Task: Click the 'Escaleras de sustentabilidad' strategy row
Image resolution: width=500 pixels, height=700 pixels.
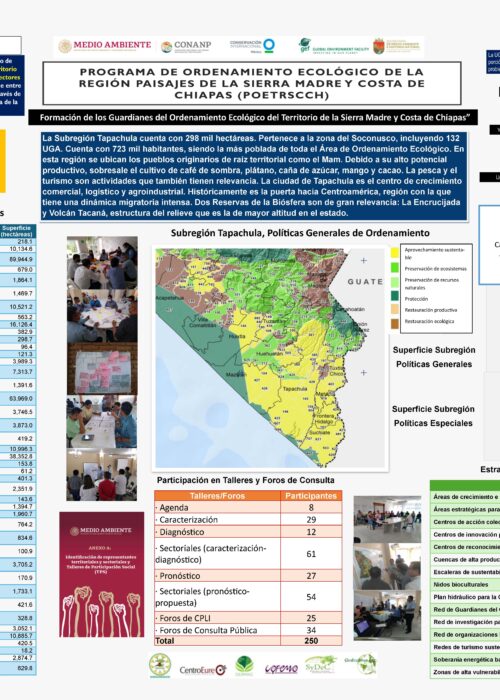Action: (465, 572)
